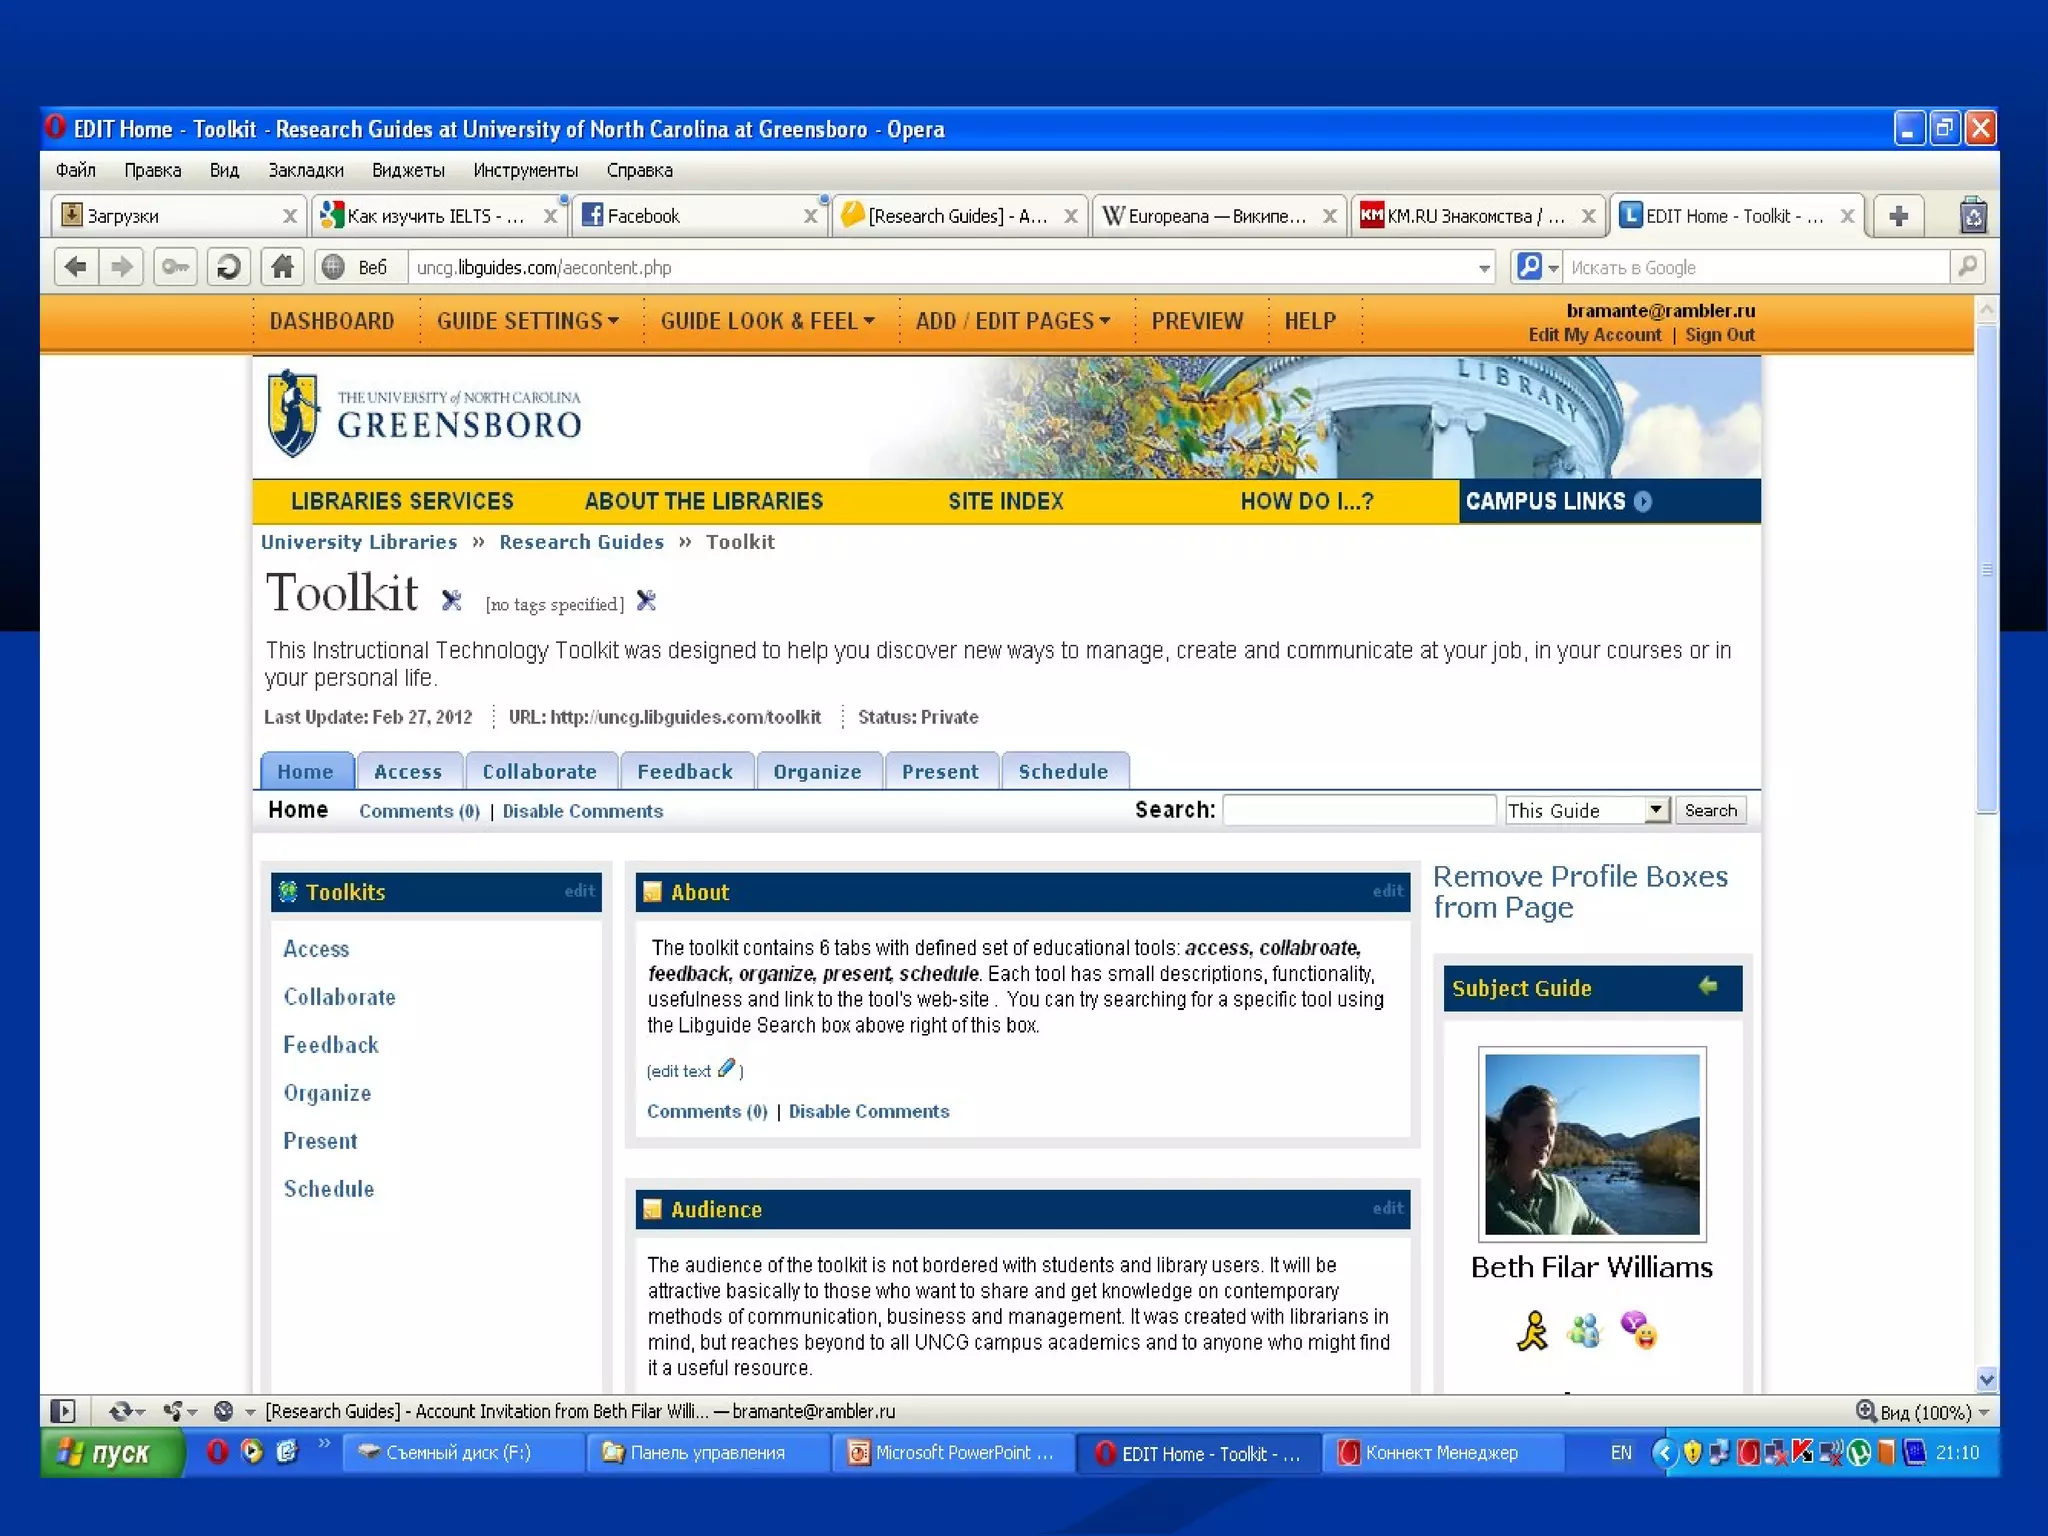Toggle Opera side panel button in status bar

tap(63, 1411)
